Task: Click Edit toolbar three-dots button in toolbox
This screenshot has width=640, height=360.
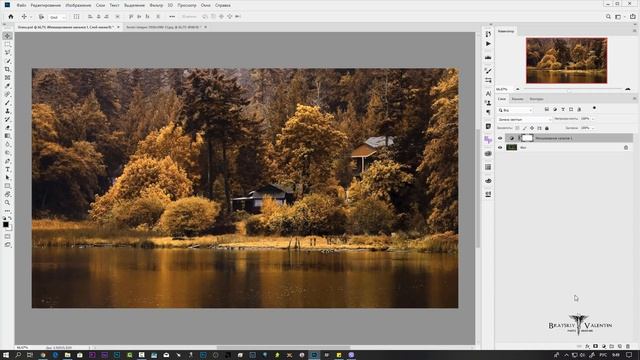Action: tap(7, 211)
